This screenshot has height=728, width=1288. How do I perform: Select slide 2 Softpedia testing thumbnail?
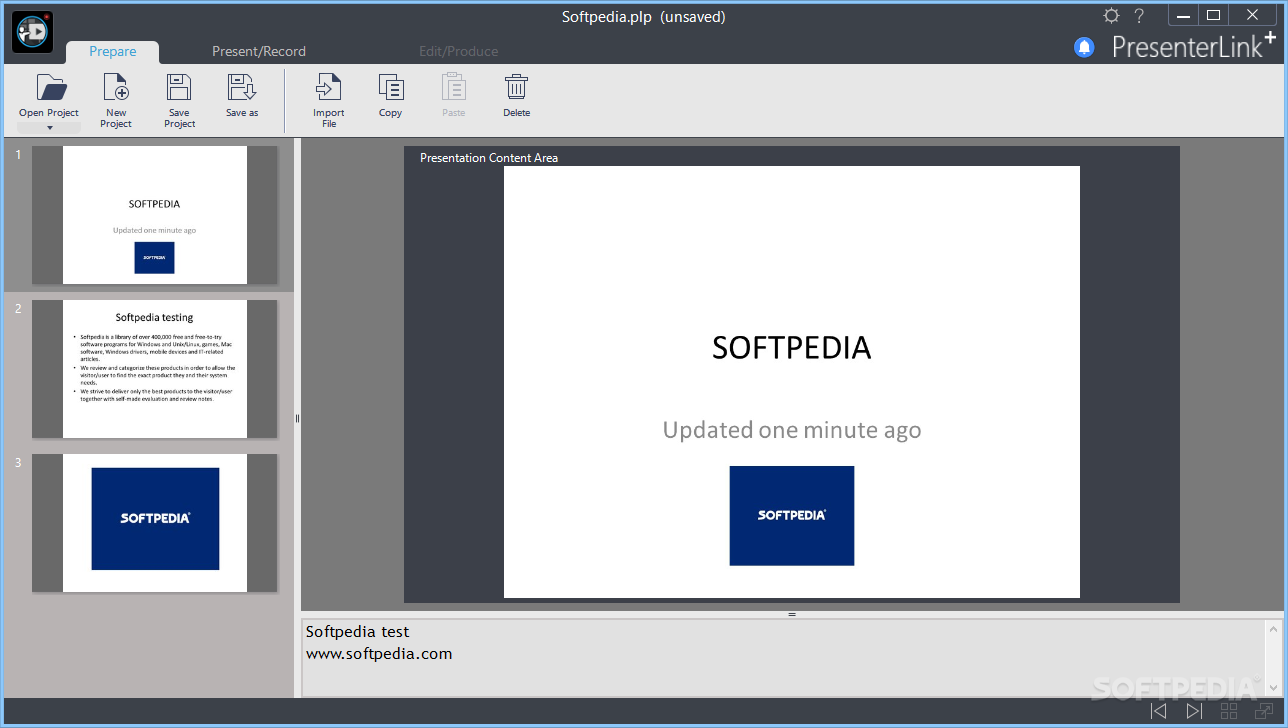155,369
